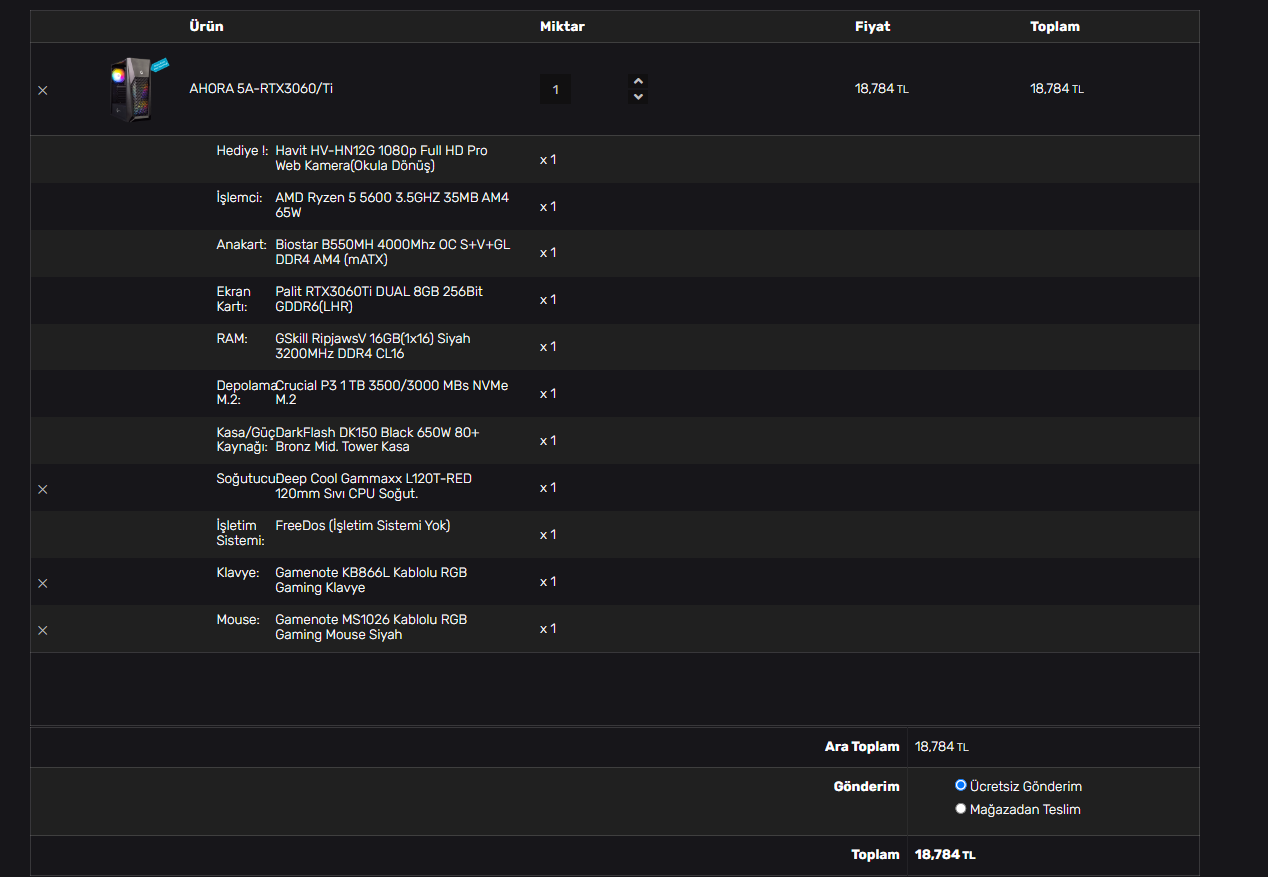Viewport: 1268px width, 877px height.
Task: Open the AHORA 5A-RTX3060/Ti product link
Action: (261, 88)
